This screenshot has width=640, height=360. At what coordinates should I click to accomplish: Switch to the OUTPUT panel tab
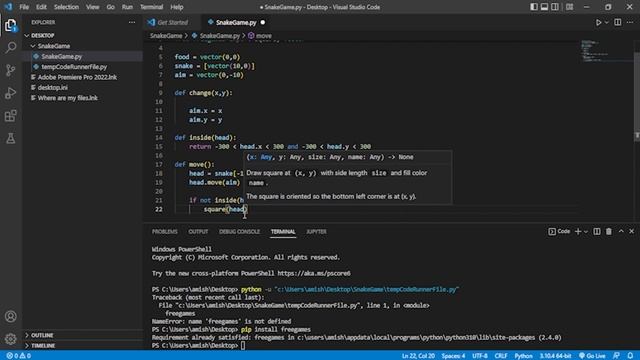click(x=198, y=231)
